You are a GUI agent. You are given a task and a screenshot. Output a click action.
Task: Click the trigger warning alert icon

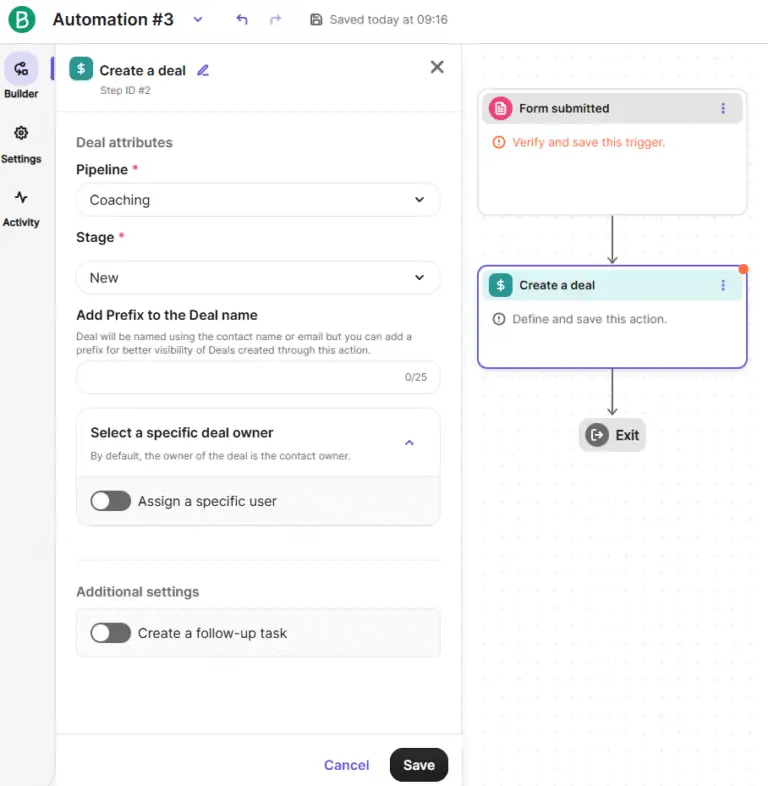pyautogui.click(x=499, y=142)
